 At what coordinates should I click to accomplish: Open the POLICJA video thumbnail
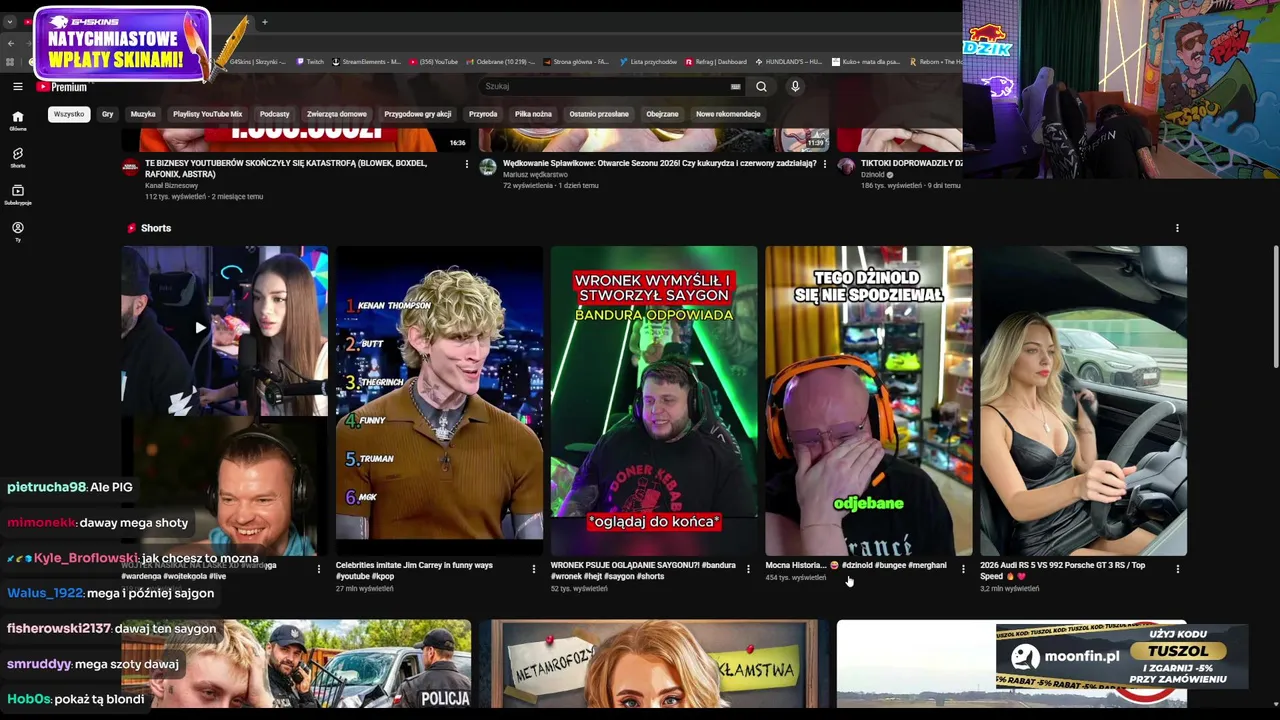click(296, 664)
